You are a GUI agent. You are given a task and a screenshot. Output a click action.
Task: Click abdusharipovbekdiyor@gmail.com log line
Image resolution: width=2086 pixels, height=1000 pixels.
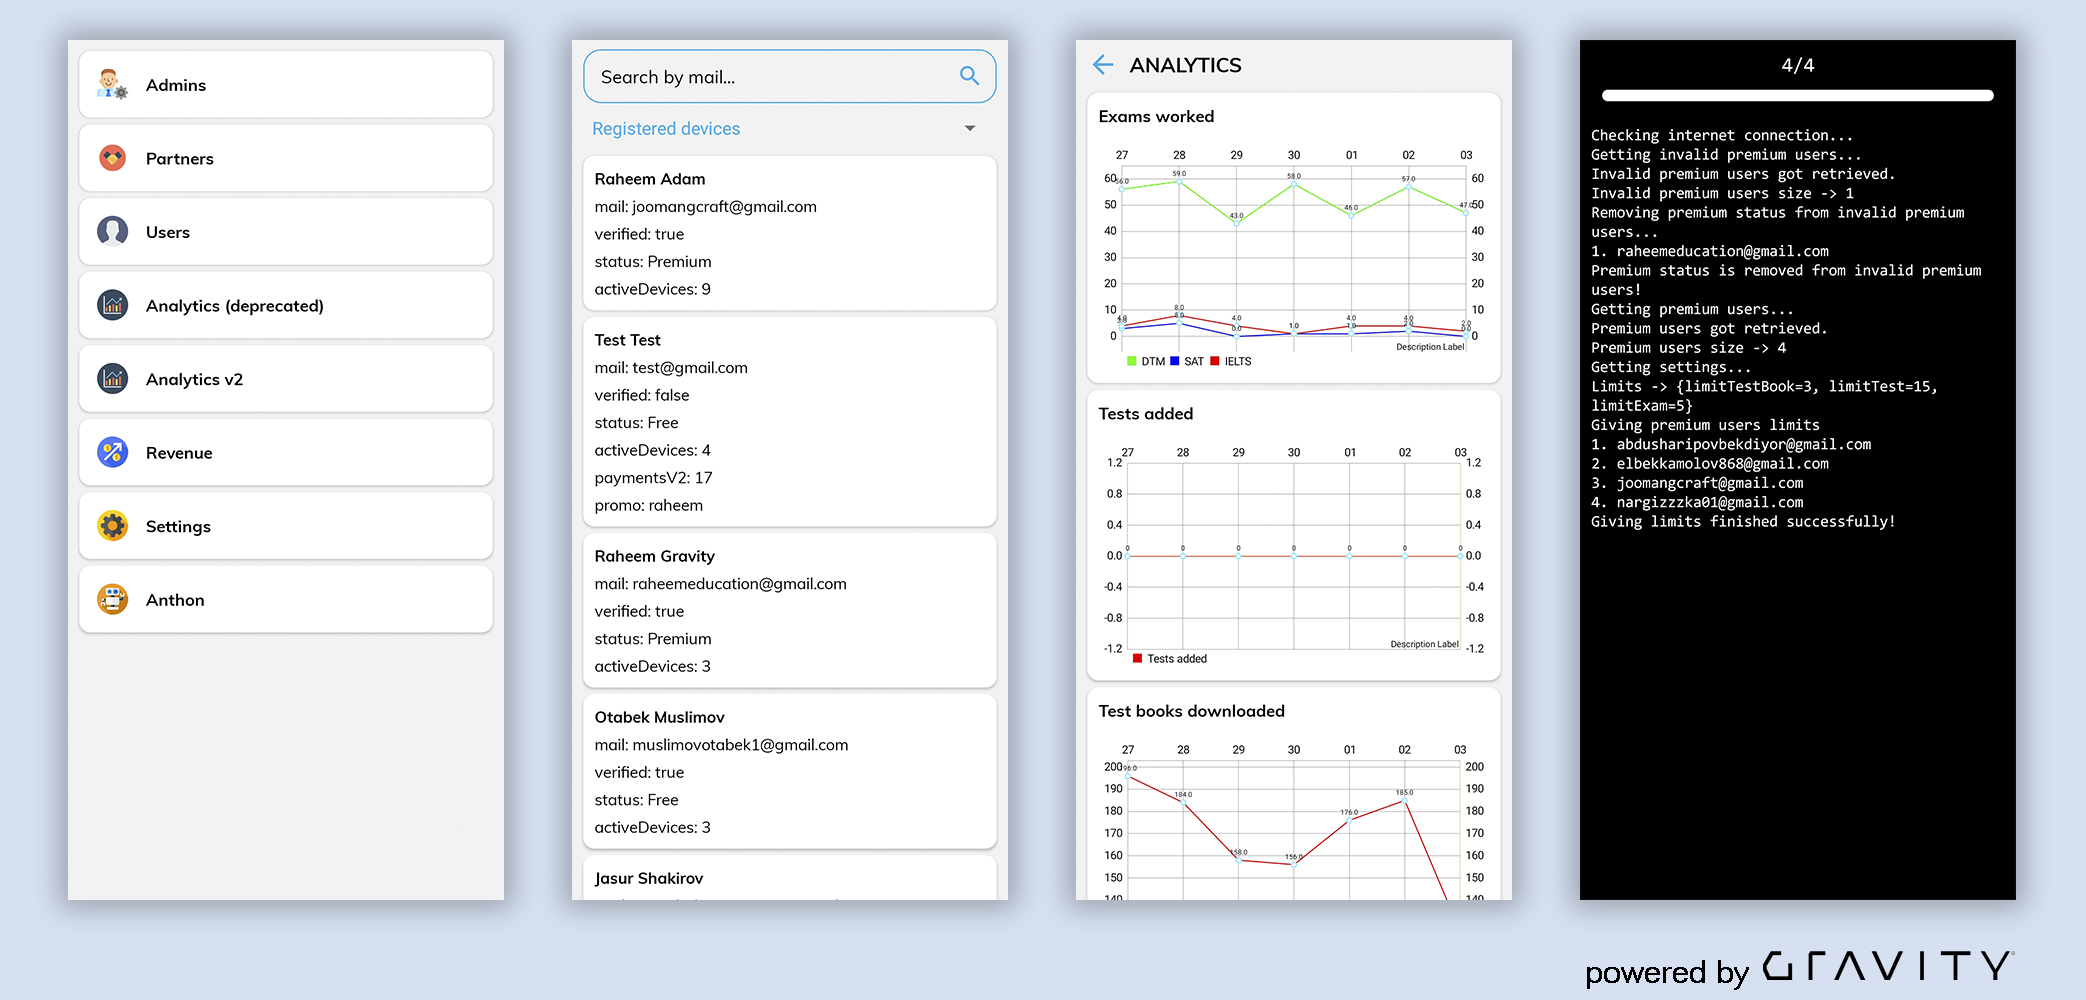coord(1731,444)
